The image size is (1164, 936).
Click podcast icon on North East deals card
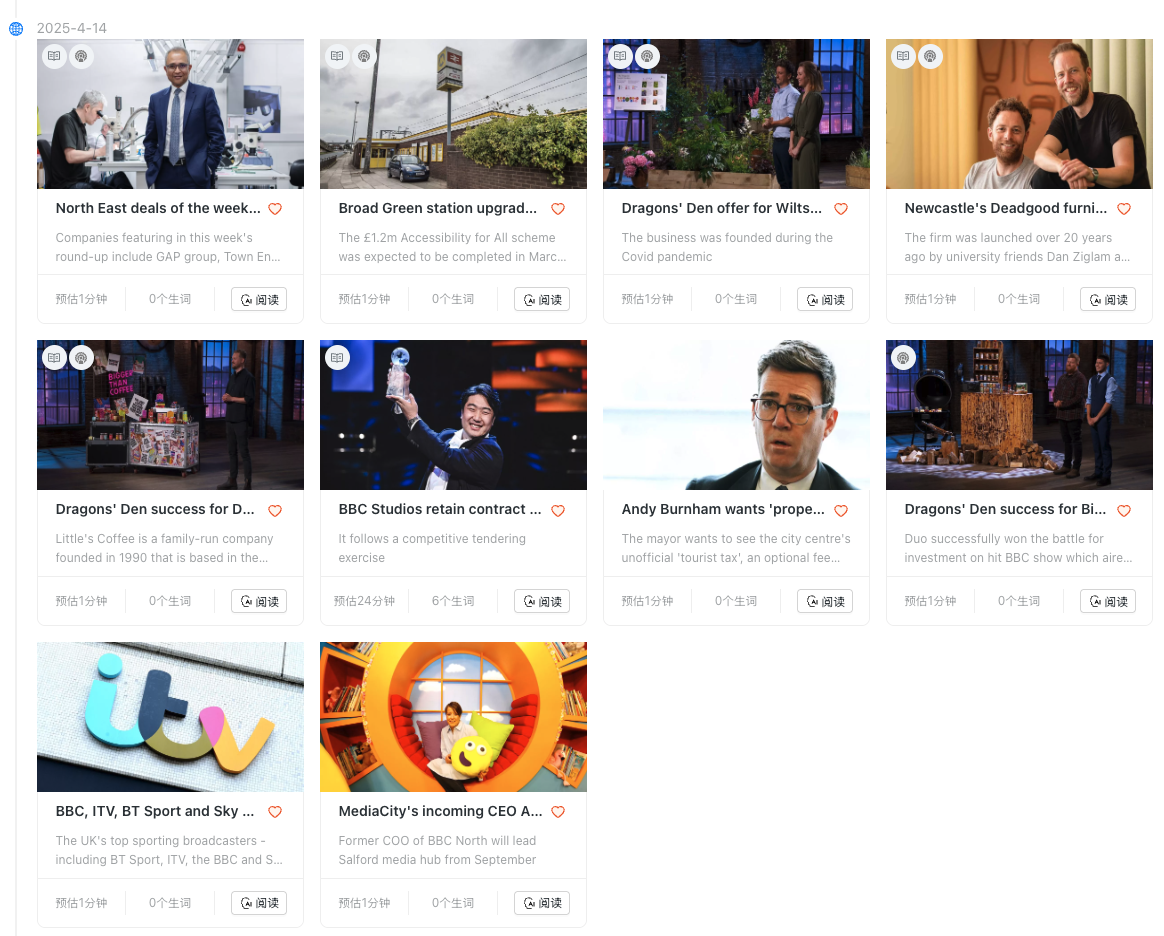81,56
